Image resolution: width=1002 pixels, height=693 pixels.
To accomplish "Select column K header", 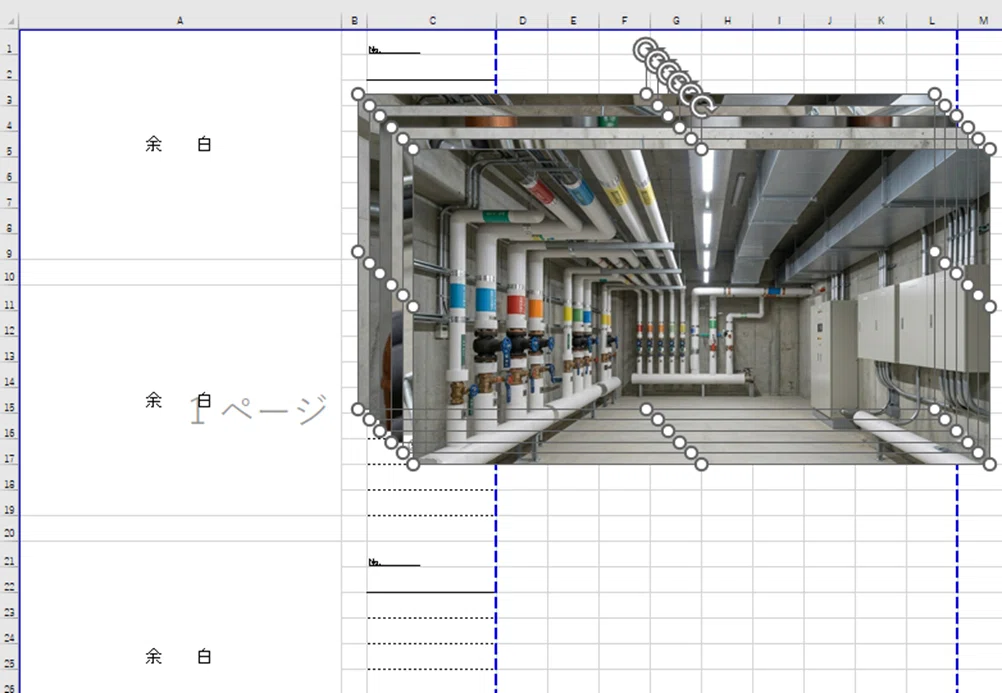I will point(881,21).
